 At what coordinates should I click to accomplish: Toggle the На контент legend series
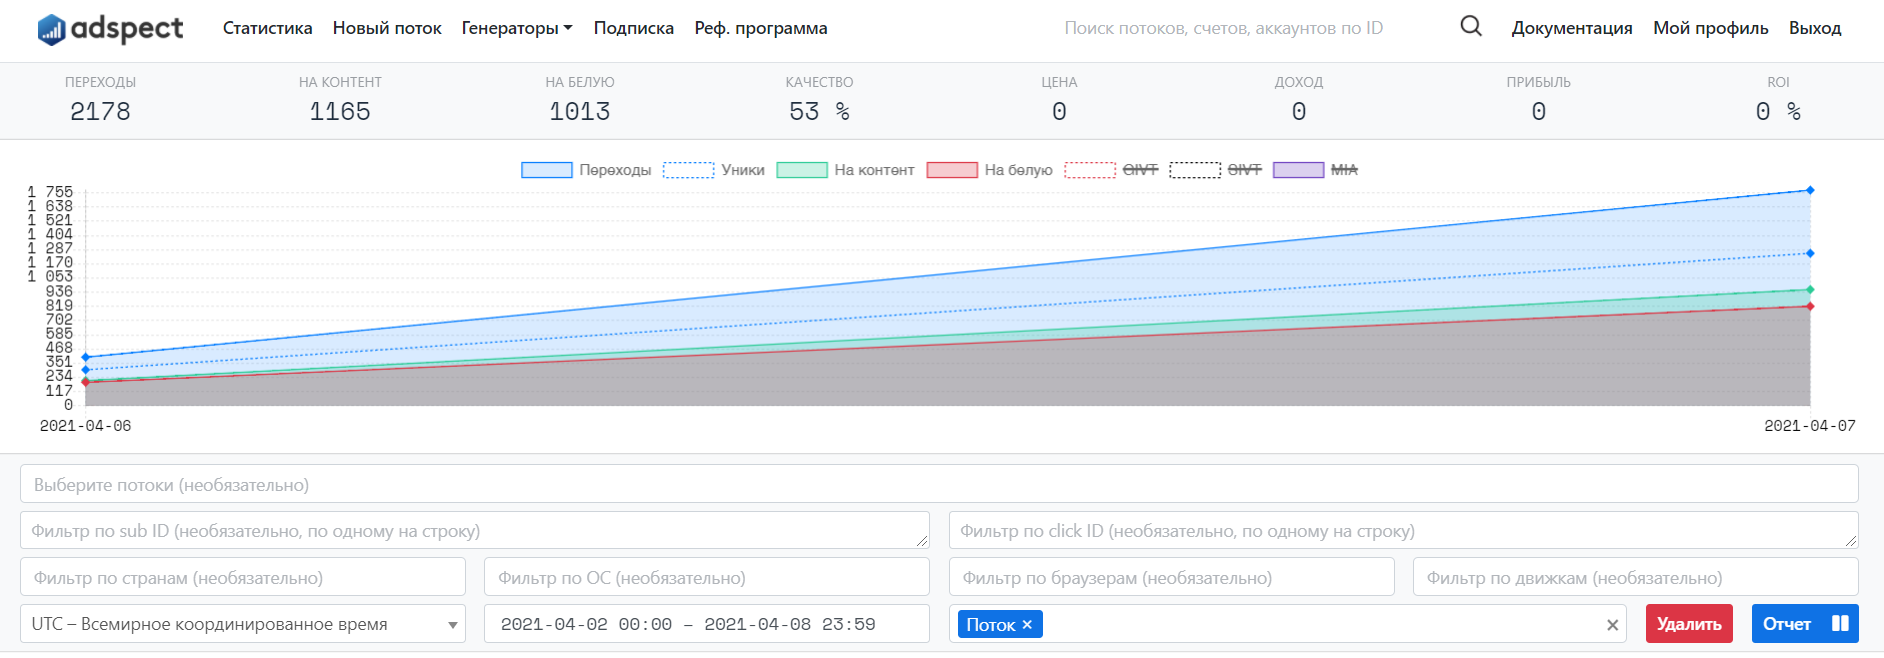(x=846, y=170)
